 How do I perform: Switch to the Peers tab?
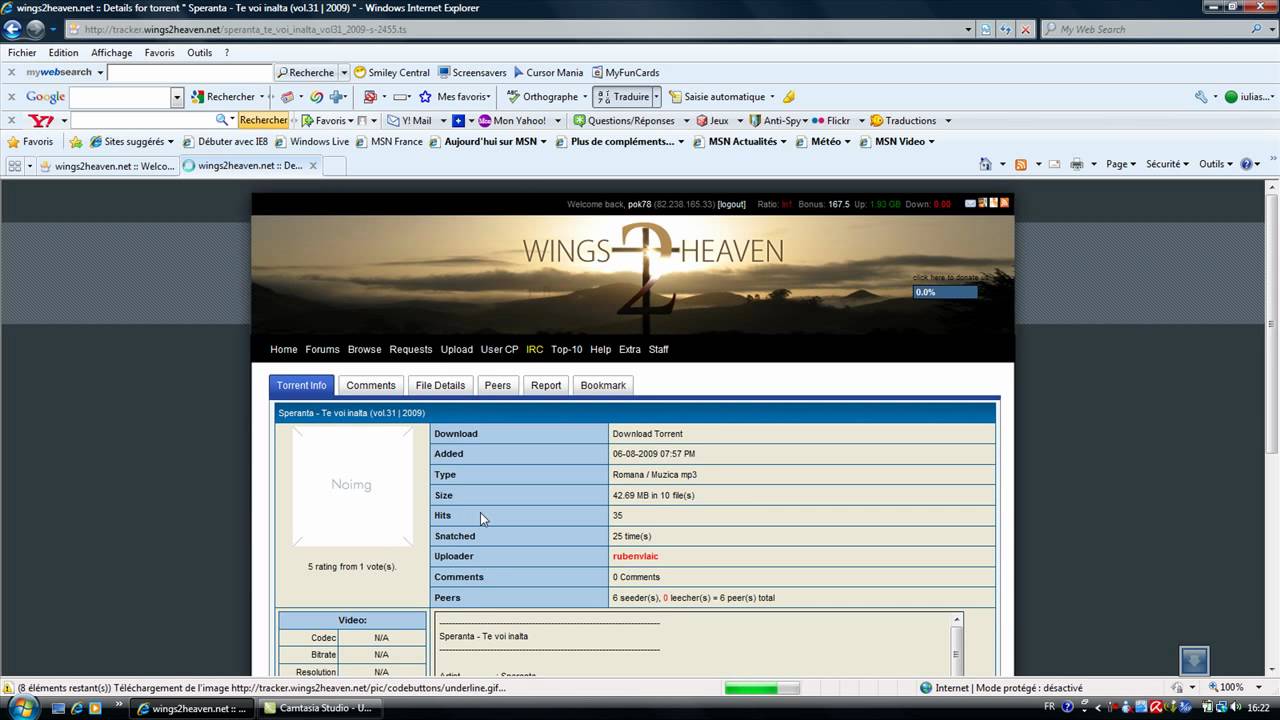tap(497, 385)
